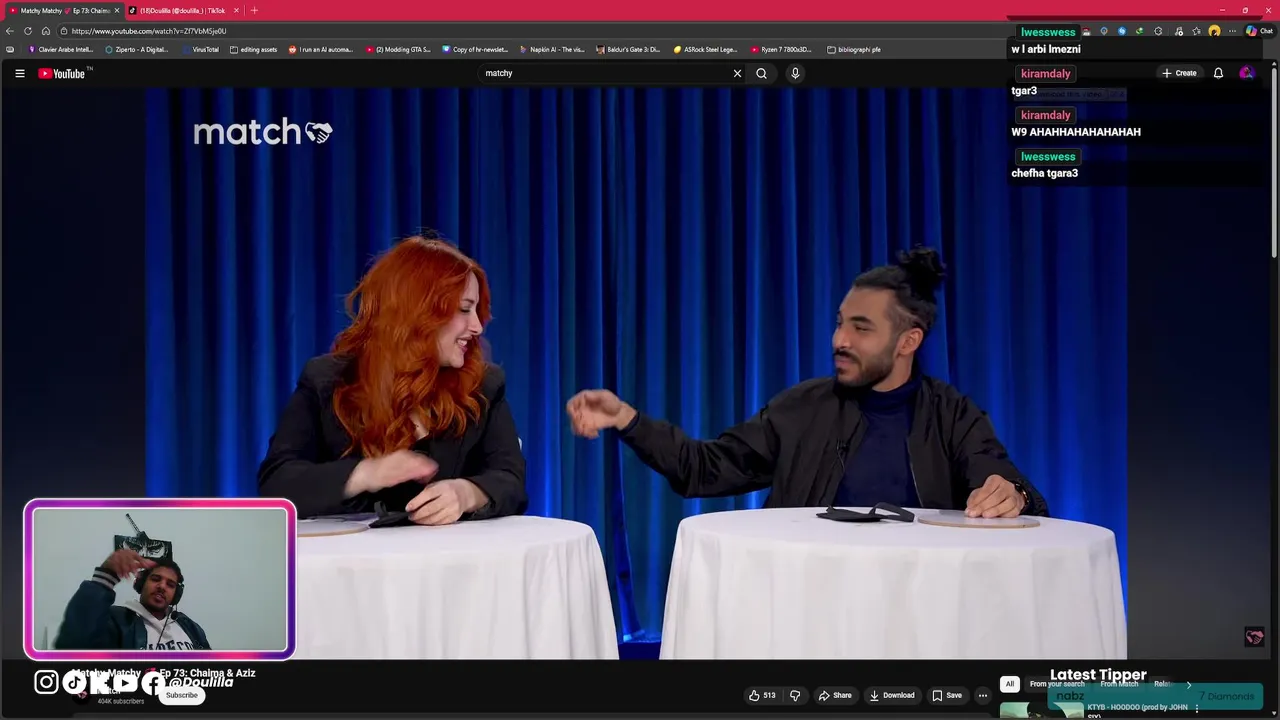The height and width of the screenshot is (720, 1280).
Task: Open the KTYB - HOODOO suggested video thumbnail
Action: tap(1041, 710)
